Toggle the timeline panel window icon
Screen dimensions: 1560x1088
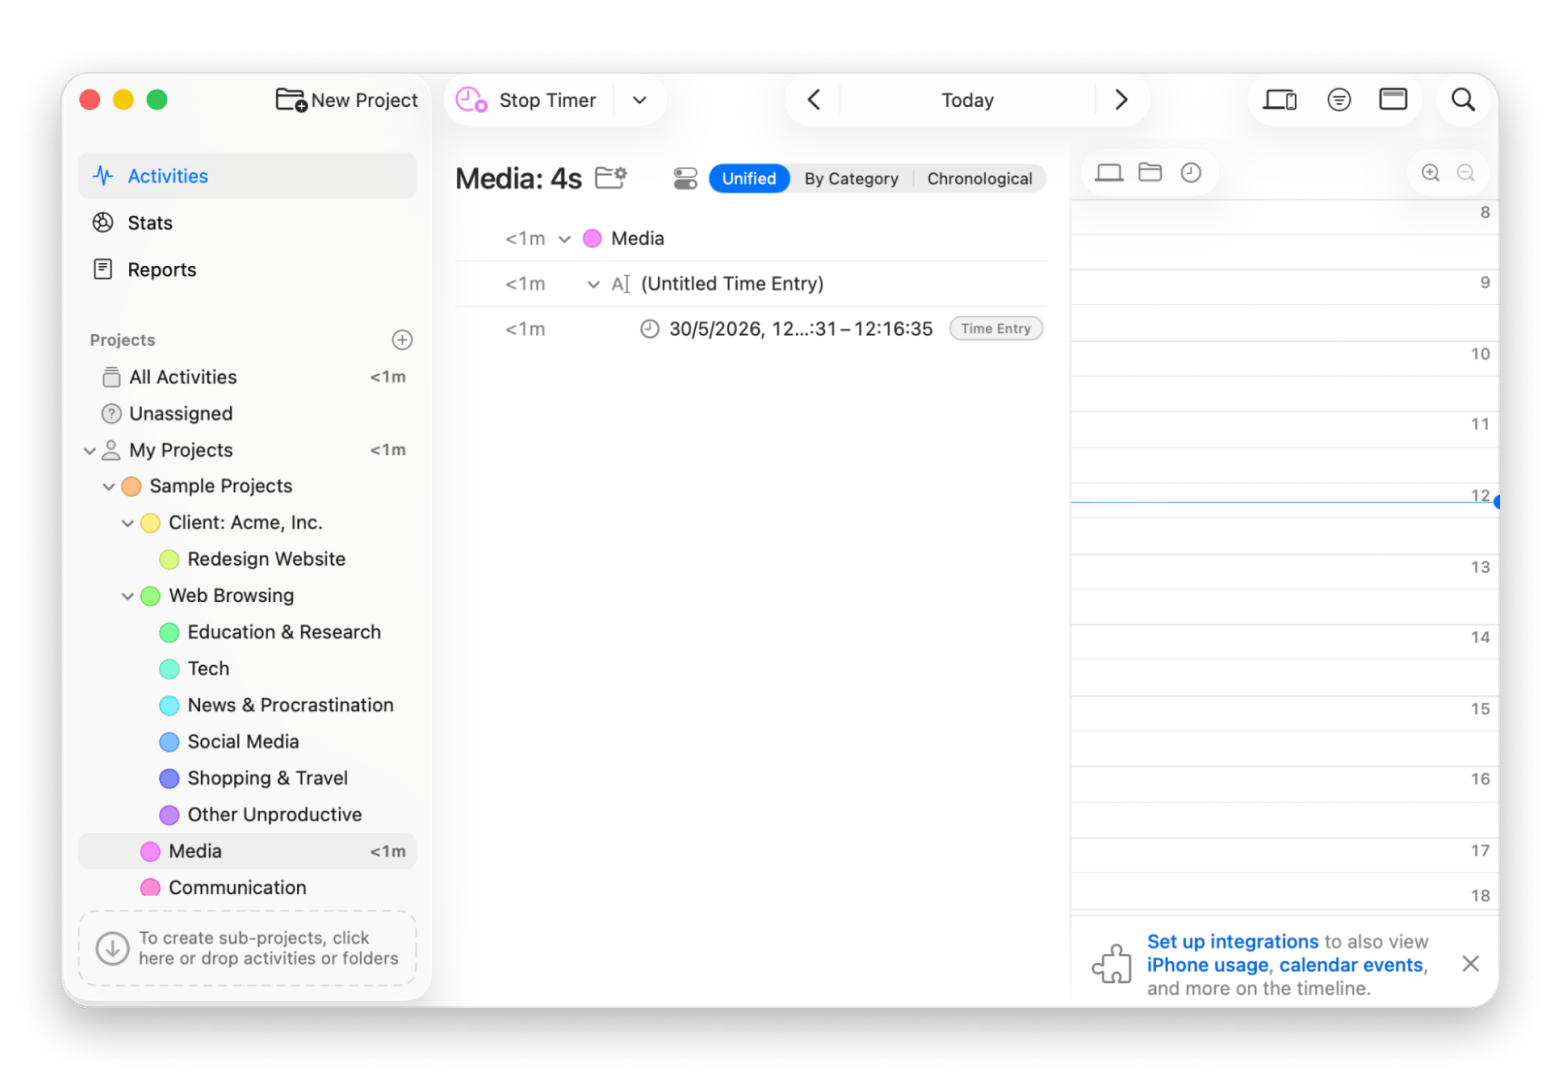point(1393,99)
